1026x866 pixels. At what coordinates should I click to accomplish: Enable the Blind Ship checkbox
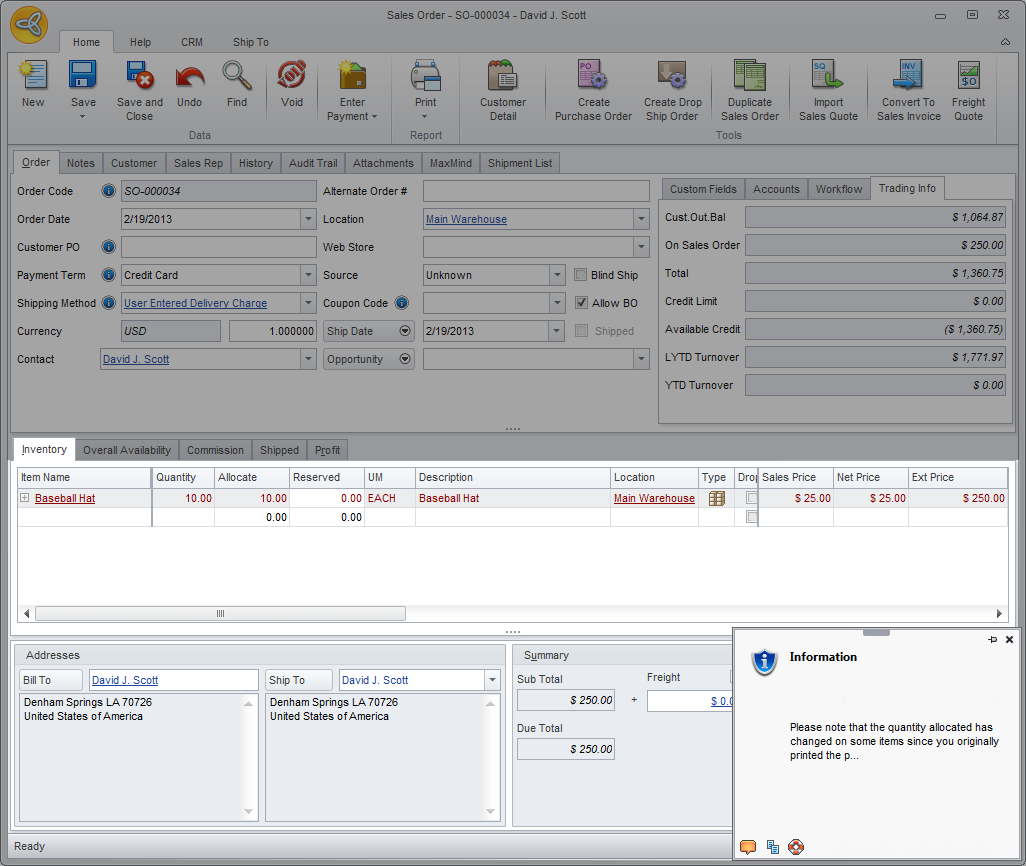[x=582, y=275]
